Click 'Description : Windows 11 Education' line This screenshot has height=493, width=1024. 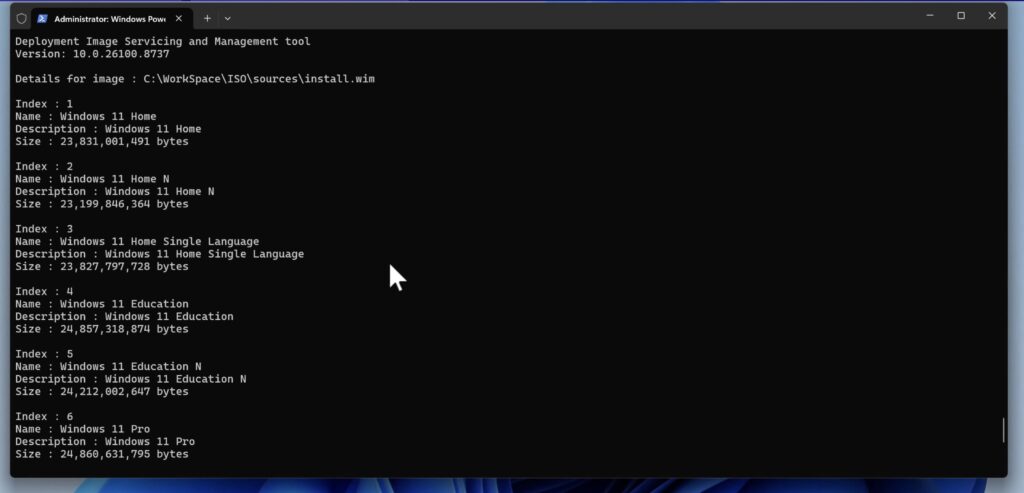124,317
